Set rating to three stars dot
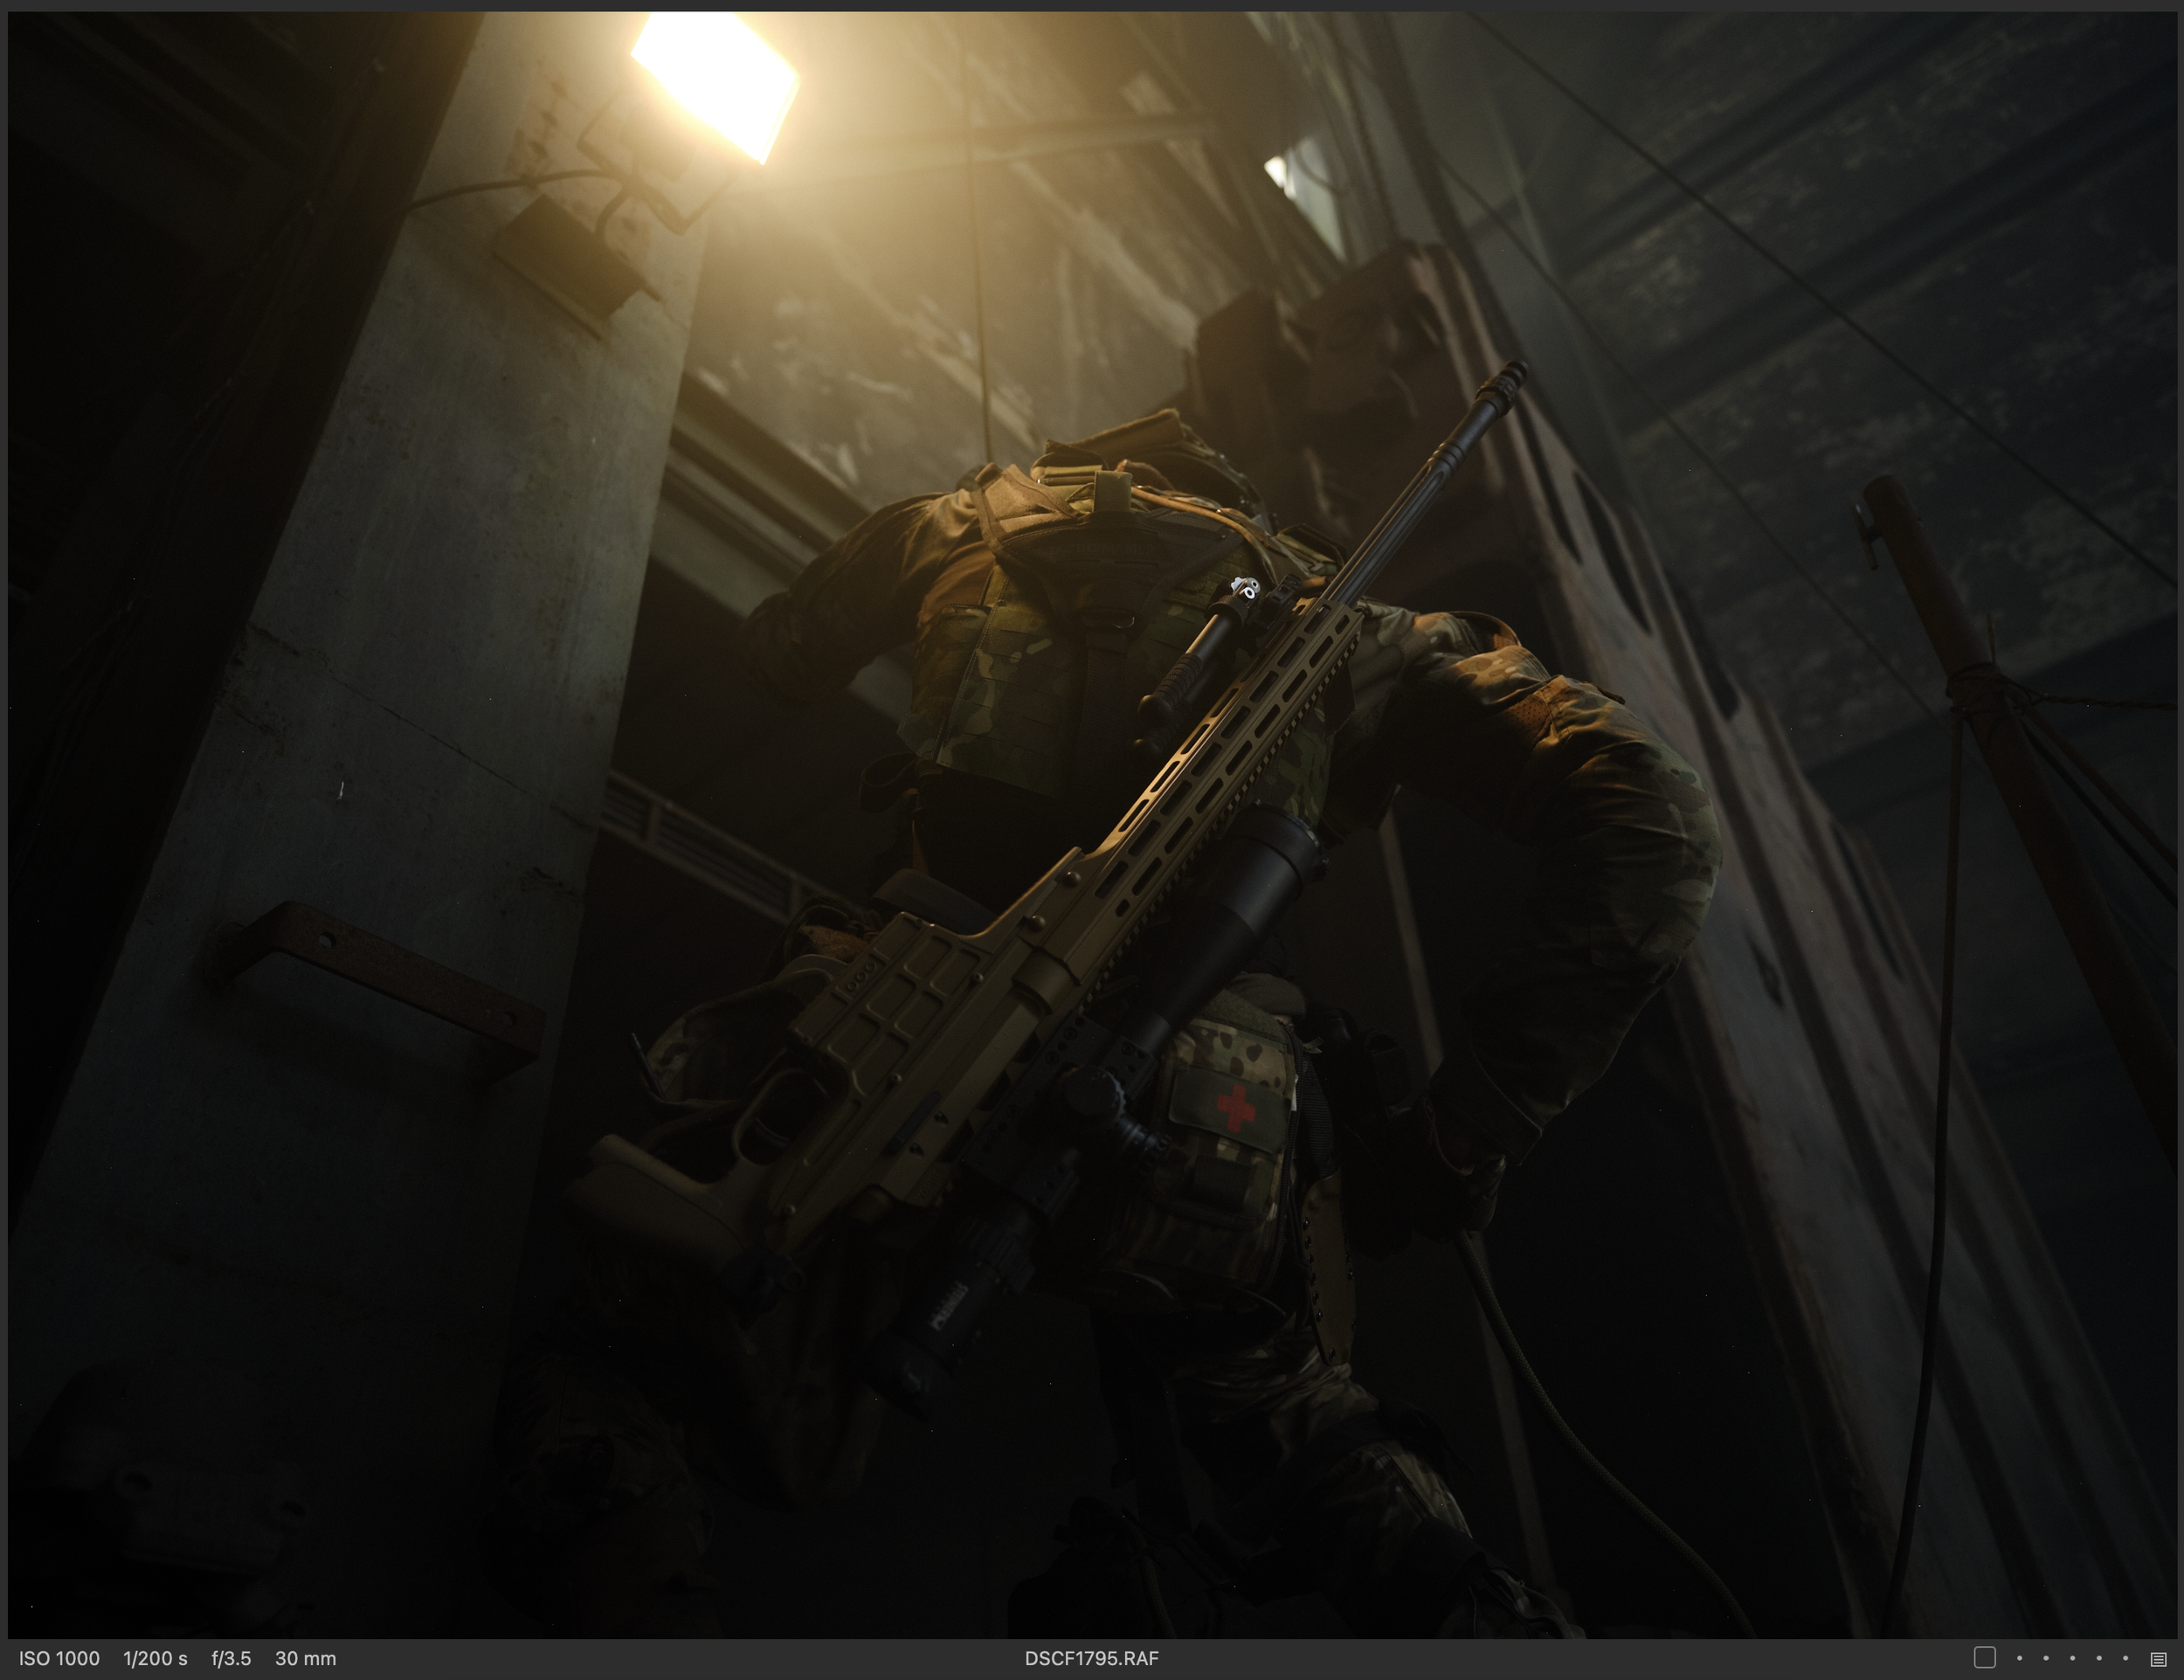Image resolution: width=2184 pixels, height=1680 pixels. [x=2073, y=1658]
